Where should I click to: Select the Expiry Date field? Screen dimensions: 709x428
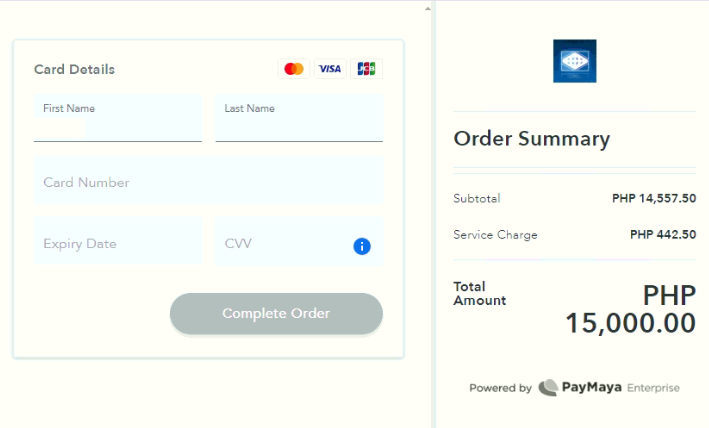pos(118,241)
